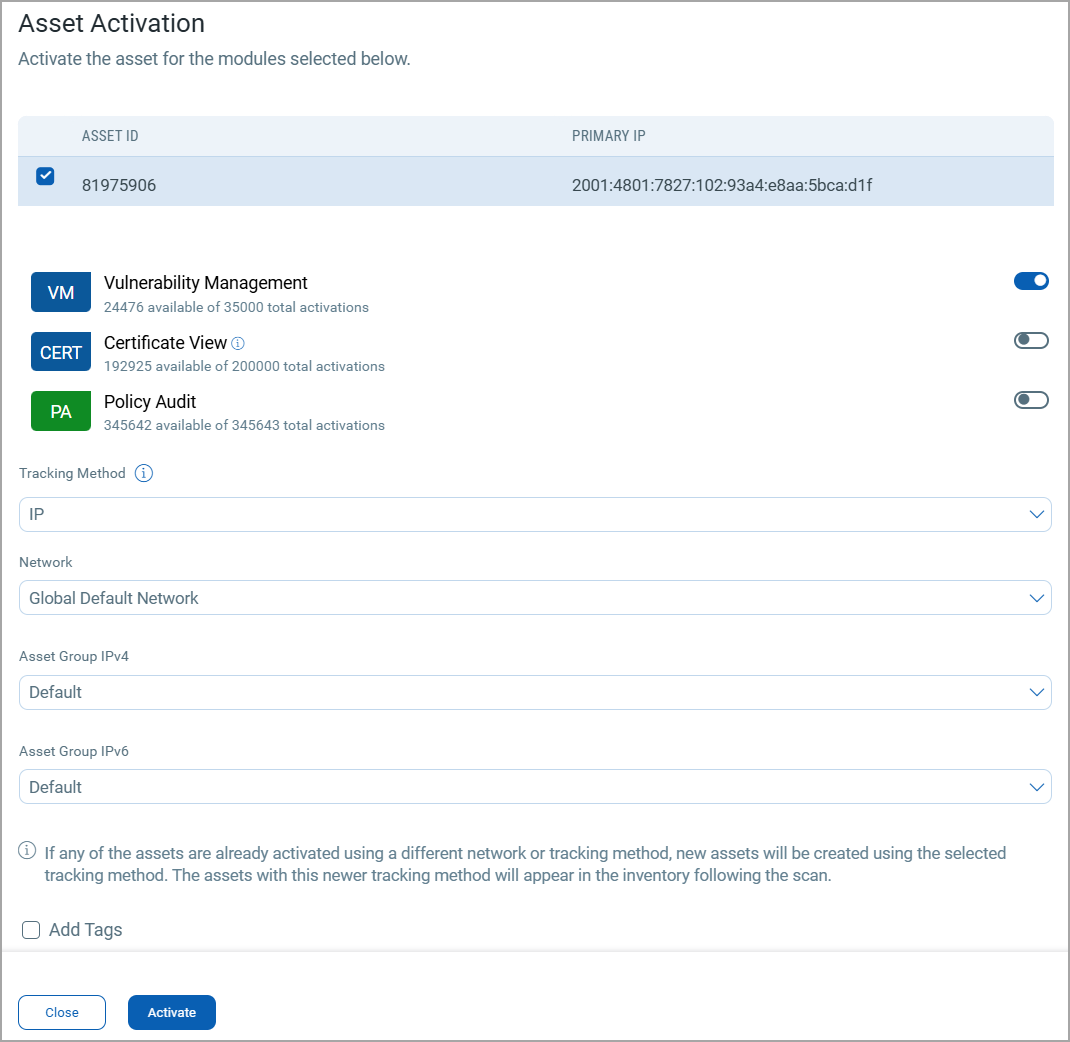Select the primary IP address cell

click(x=722, y=185)
